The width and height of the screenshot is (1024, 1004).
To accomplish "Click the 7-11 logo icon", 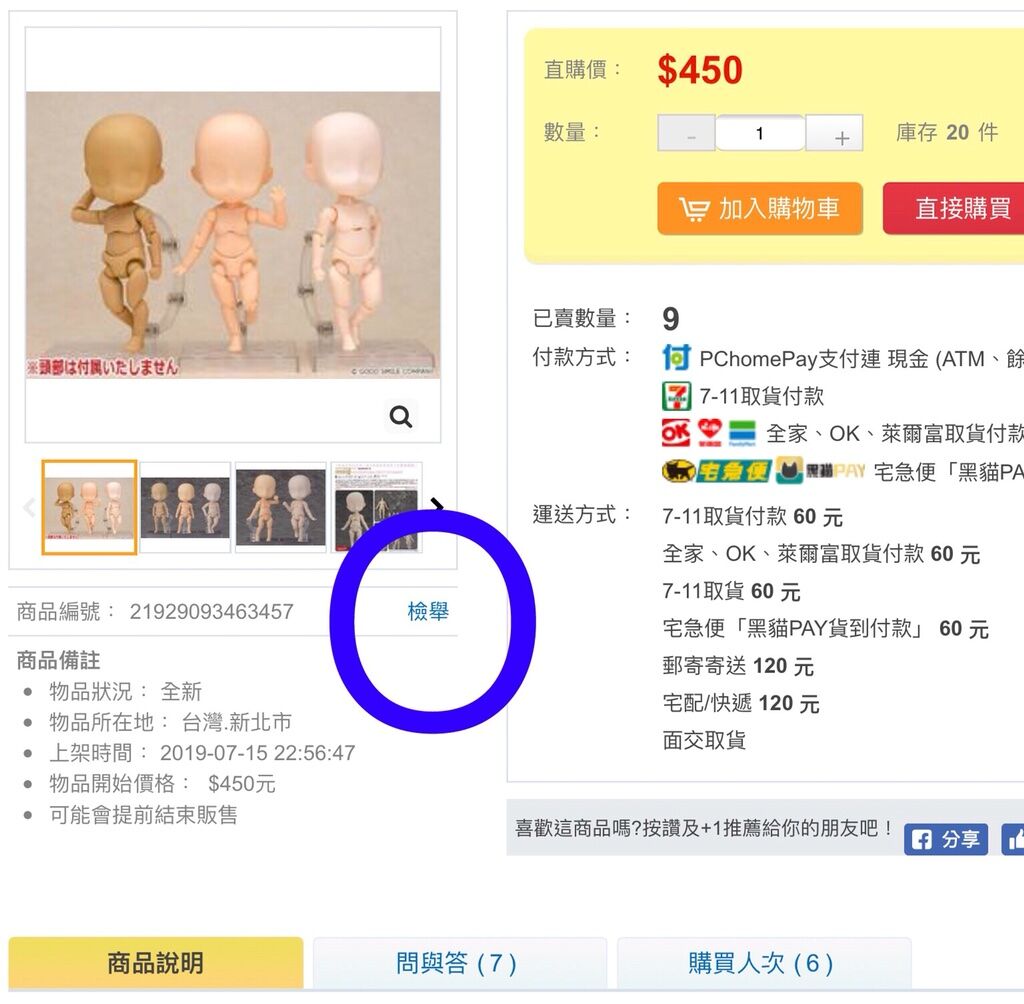I will (x=677, y=396).
